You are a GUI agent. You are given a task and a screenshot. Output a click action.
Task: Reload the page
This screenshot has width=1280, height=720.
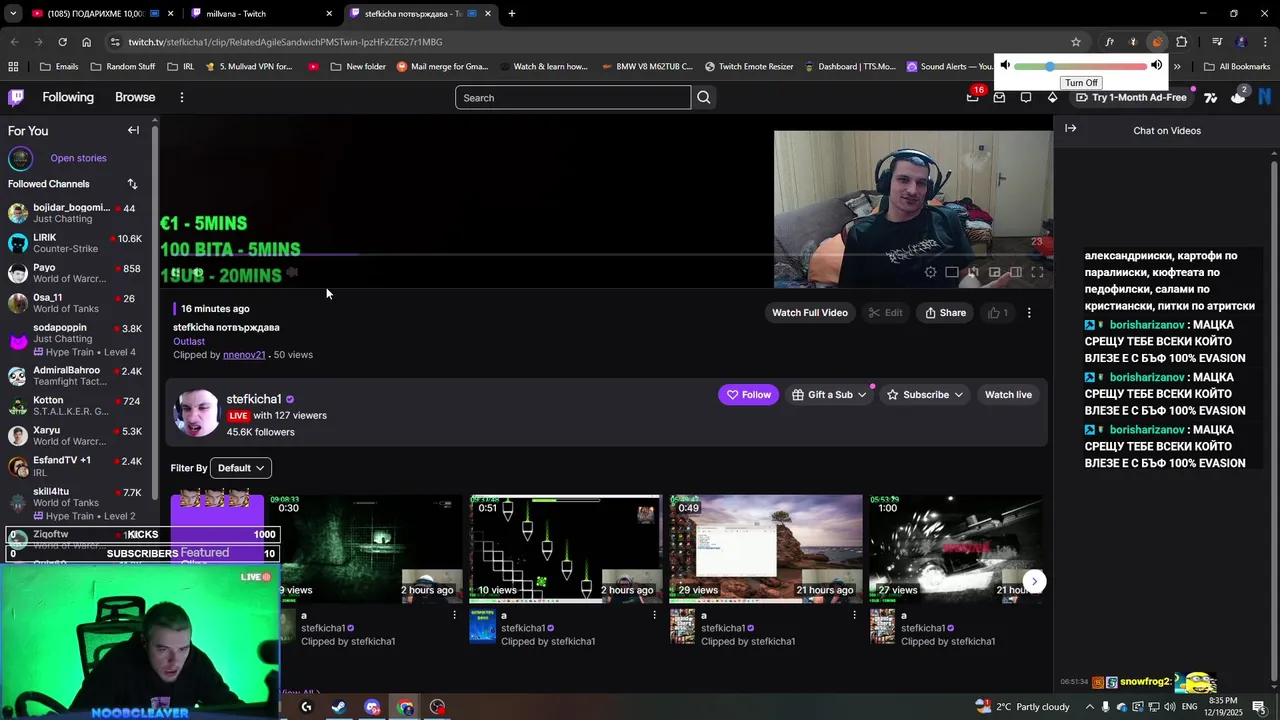pyautogui.click(x=62, y=42)
